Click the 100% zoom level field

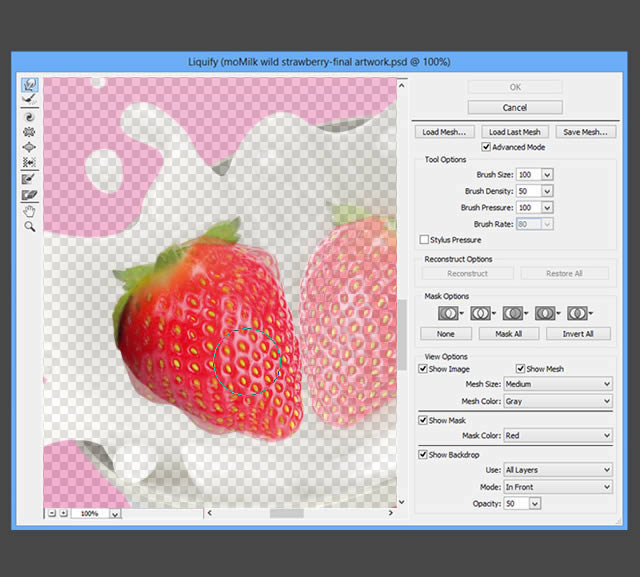(90, 514)
